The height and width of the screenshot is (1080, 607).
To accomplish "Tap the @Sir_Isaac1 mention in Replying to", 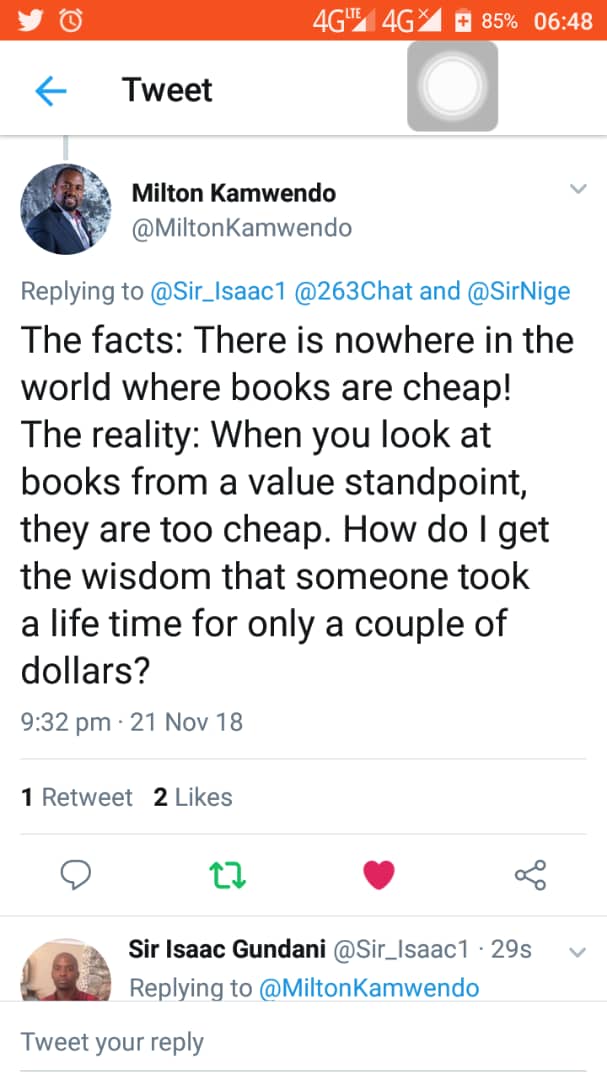I will click(x=218, y=291).
